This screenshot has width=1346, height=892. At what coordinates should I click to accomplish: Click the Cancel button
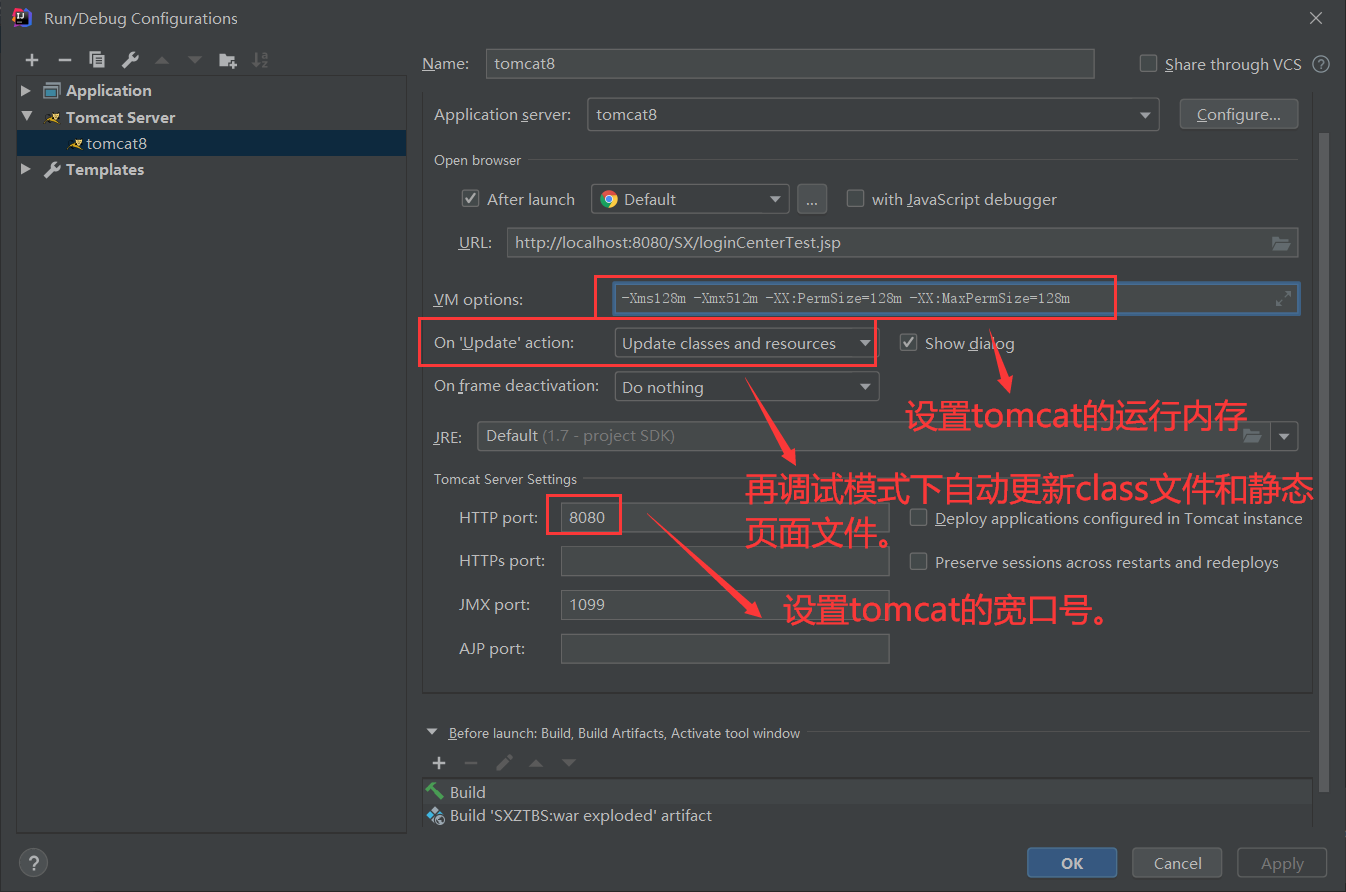coord(1177,863)
